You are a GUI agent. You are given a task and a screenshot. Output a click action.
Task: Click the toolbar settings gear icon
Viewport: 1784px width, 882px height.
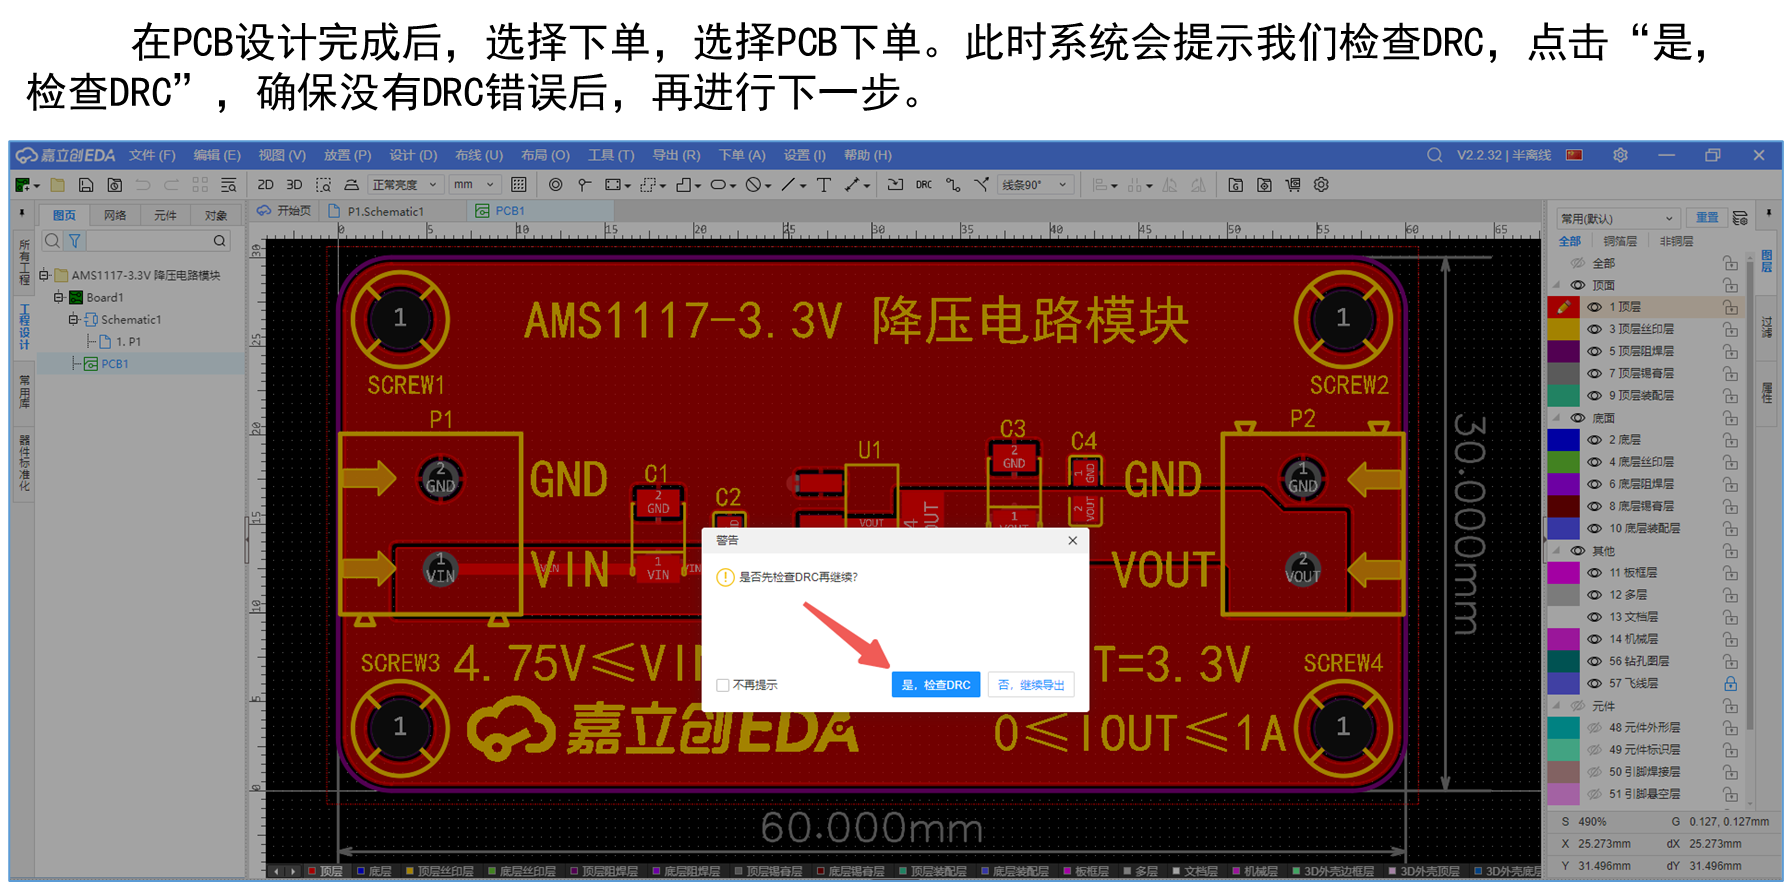[x=1321, y=185]
